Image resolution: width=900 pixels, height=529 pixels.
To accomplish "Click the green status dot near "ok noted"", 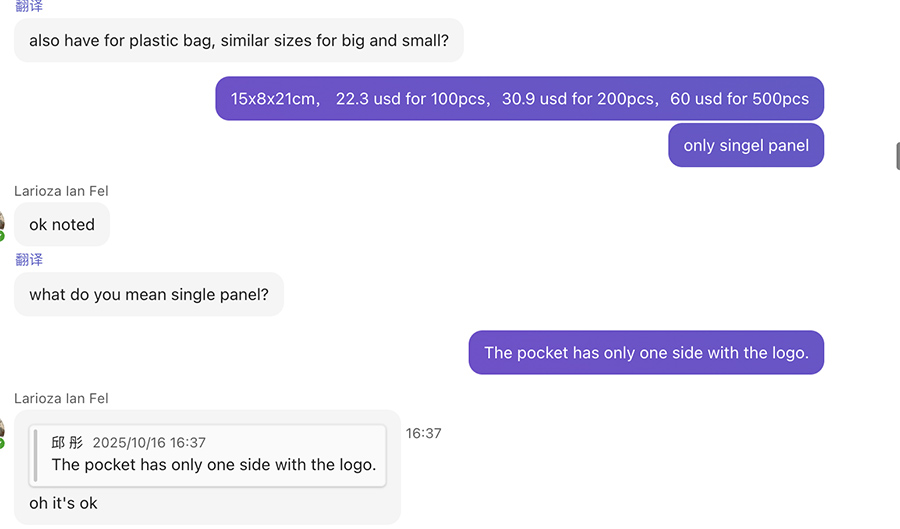I will tap(2, 236).
